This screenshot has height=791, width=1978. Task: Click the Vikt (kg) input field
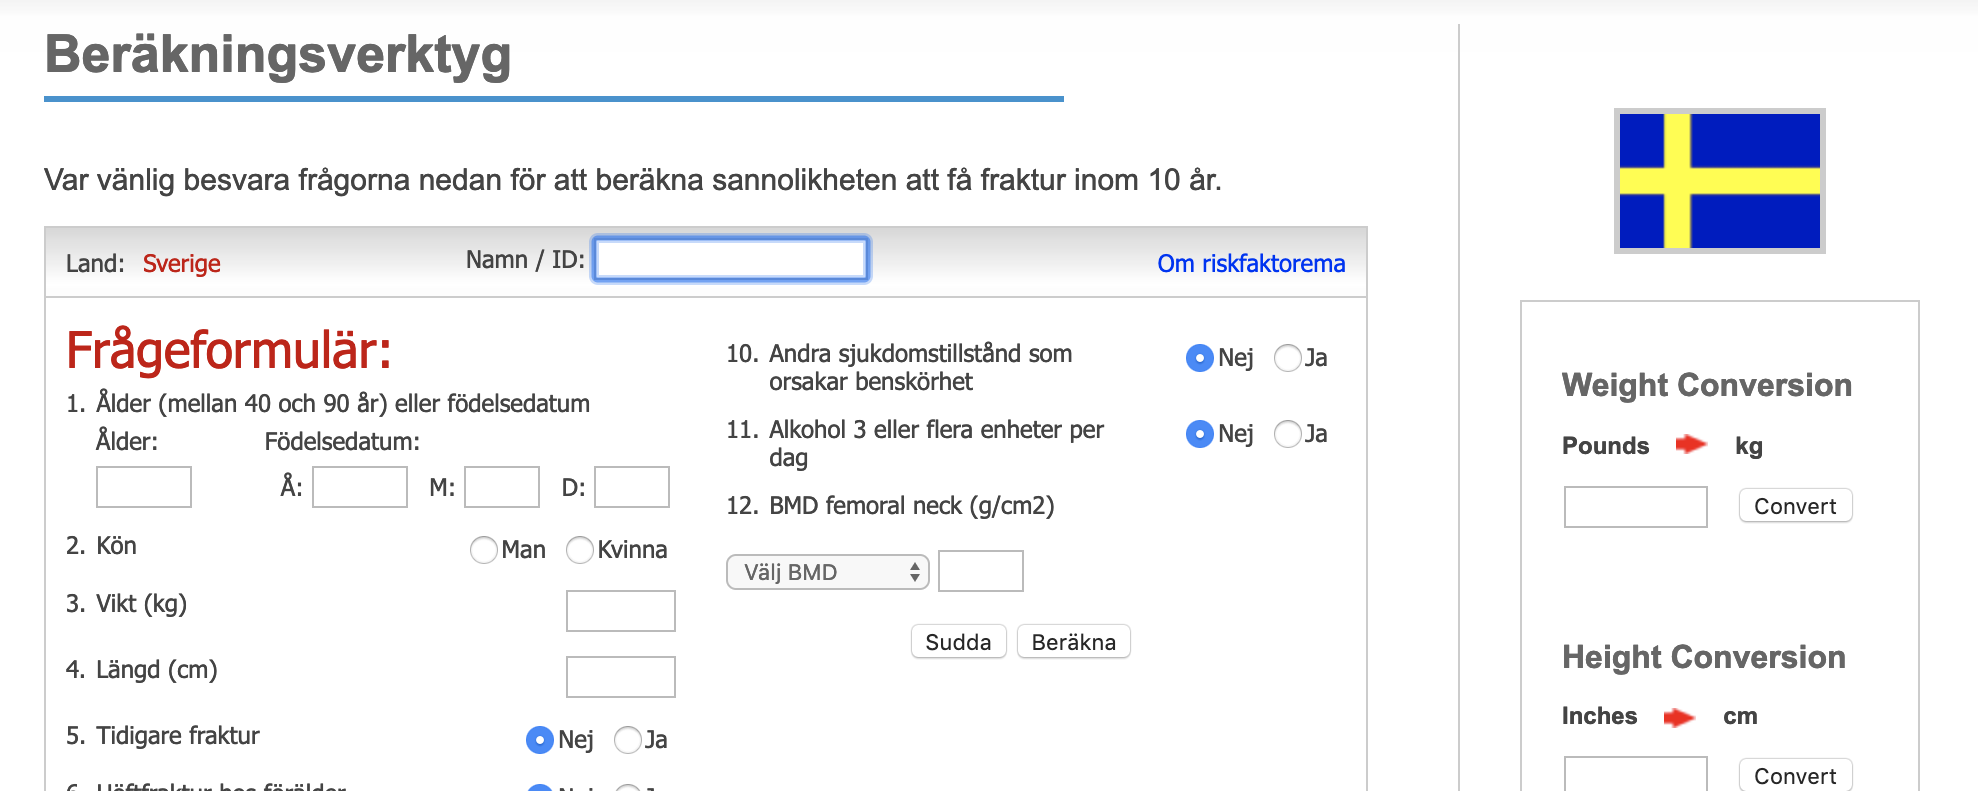(621, 611)
